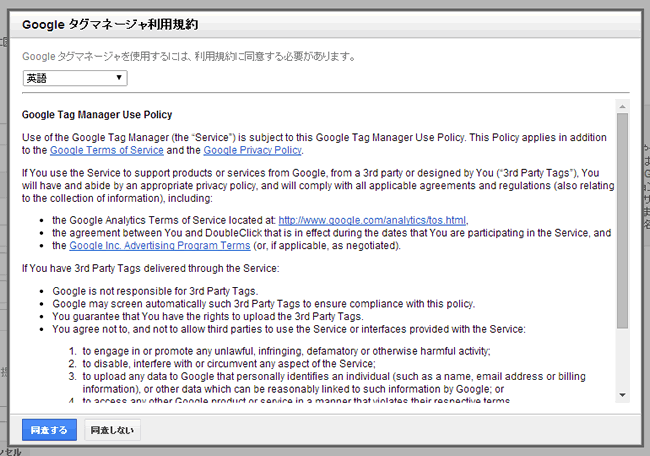The image size is (650, 456).
Task: Open the Google Terms of Service link
Action: (107, 150)
